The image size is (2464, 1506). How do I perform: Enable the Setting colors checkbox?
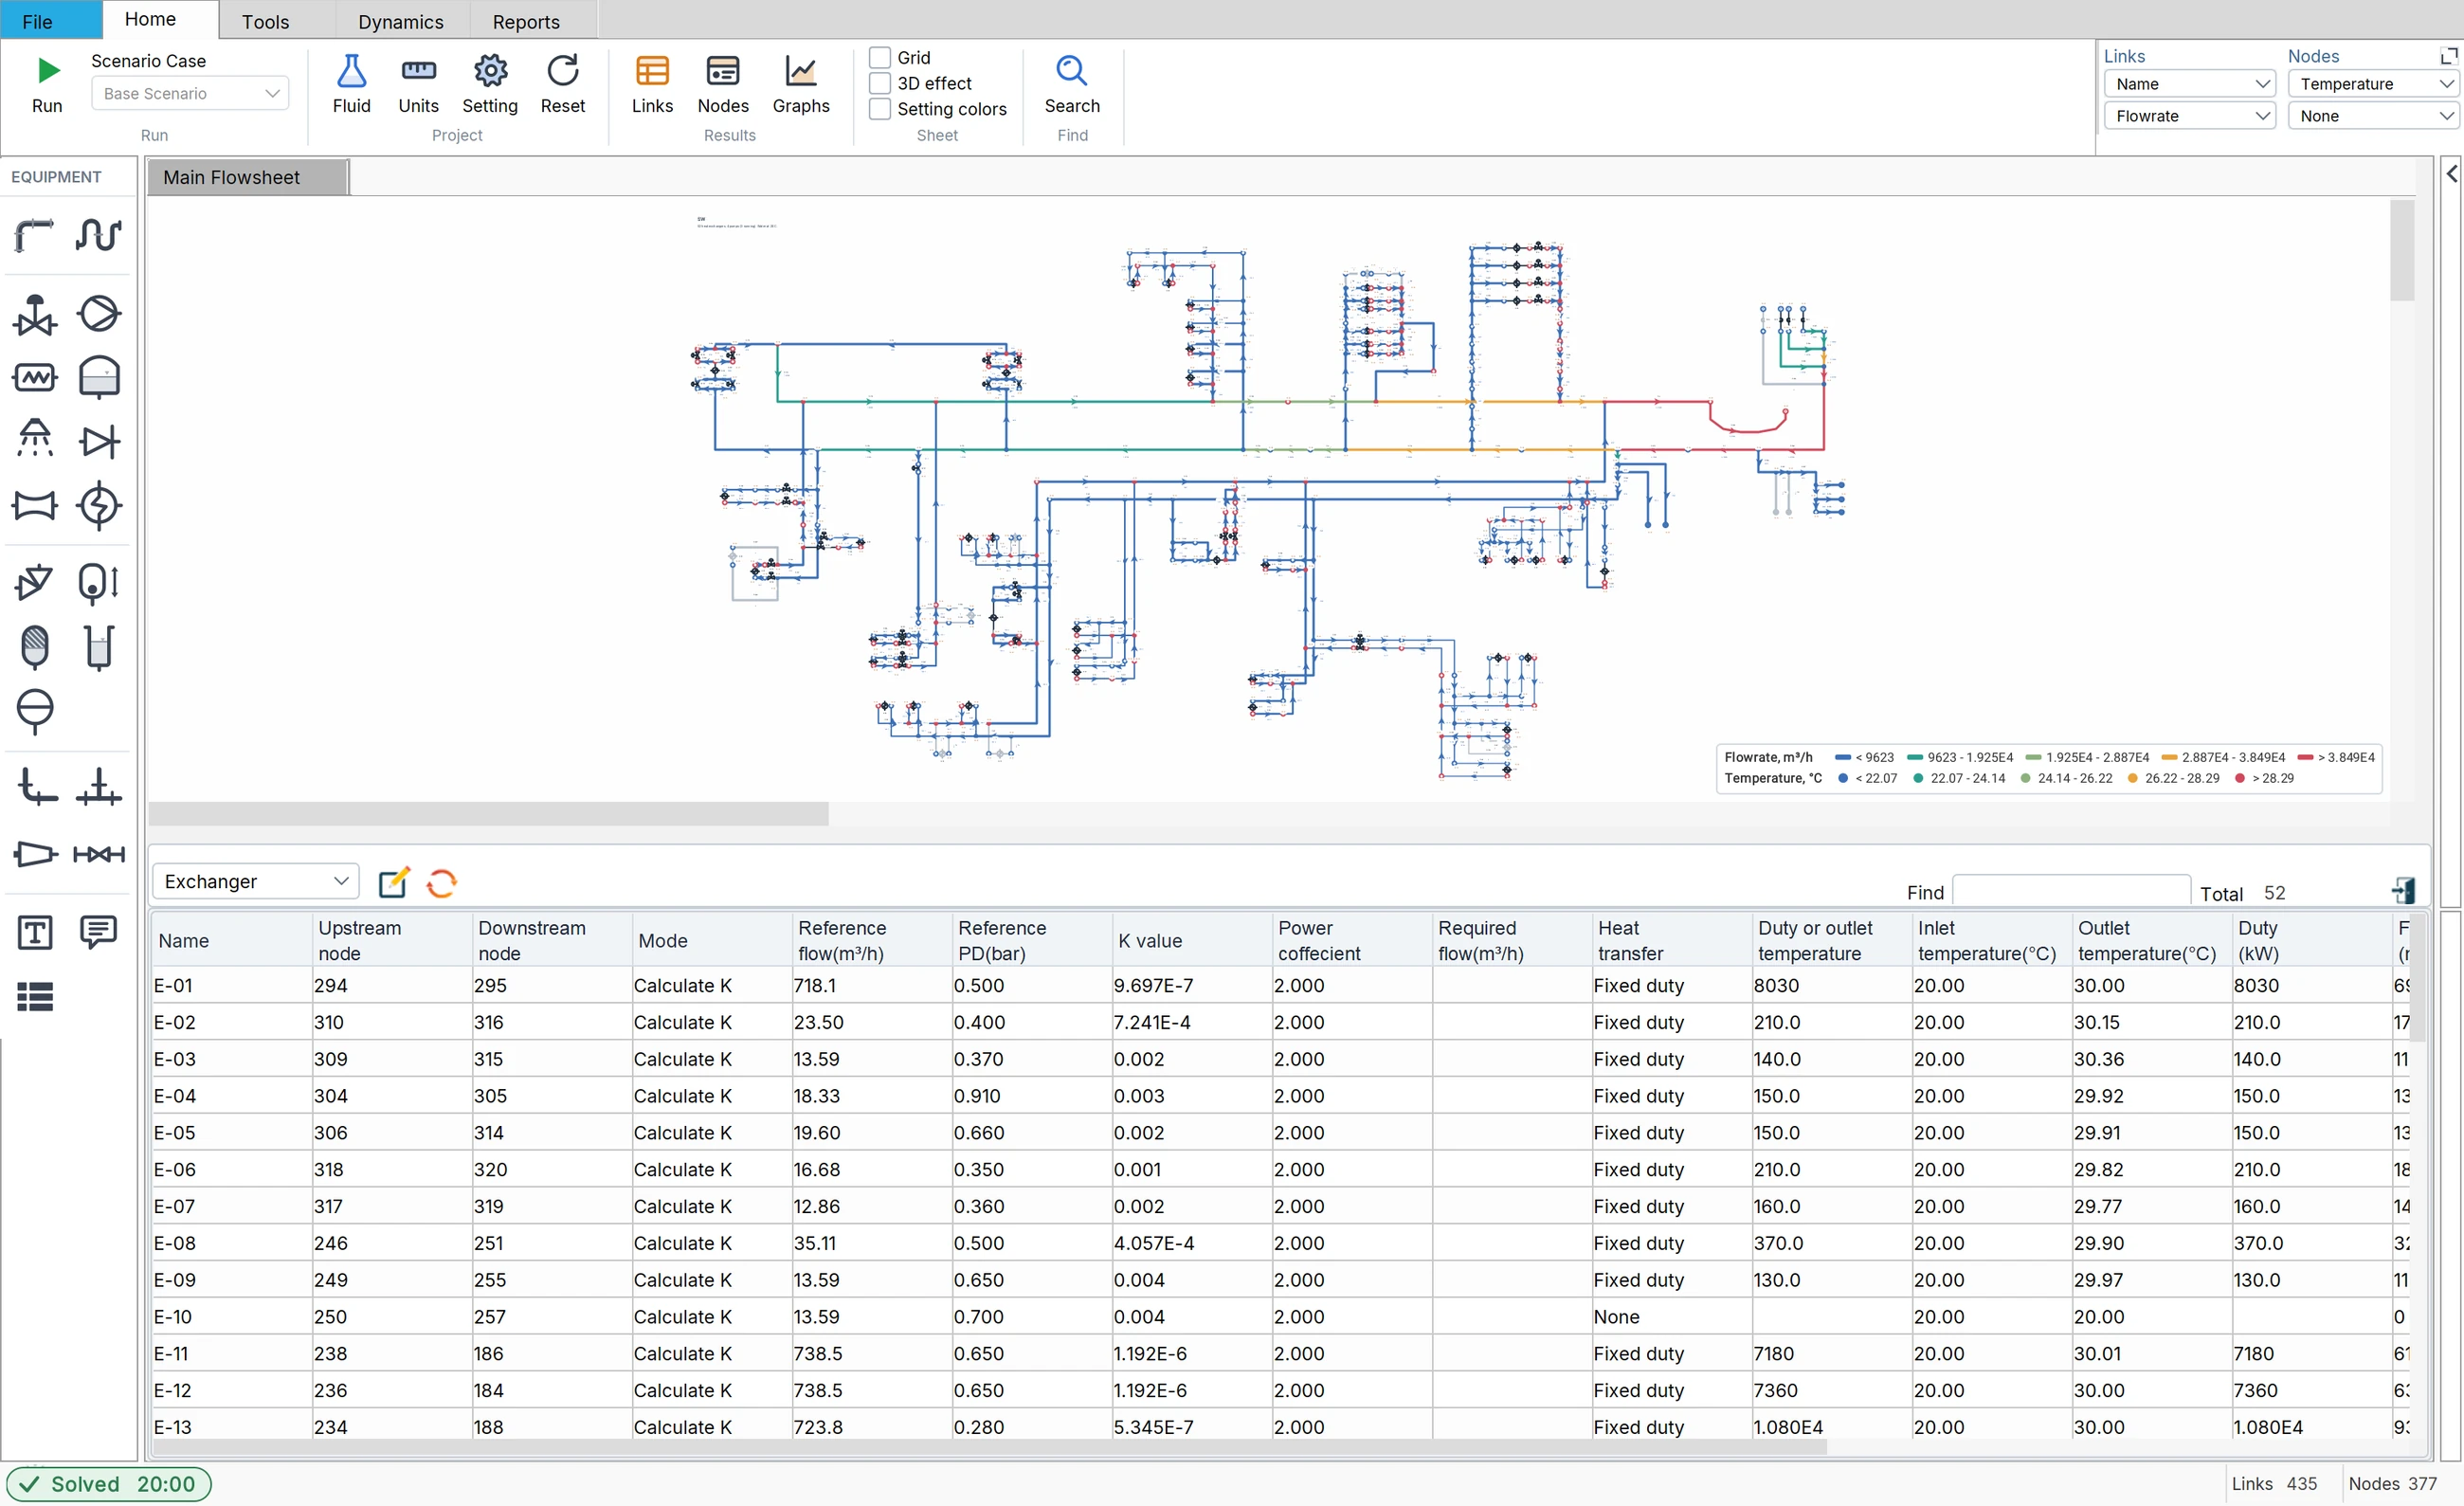[x=880, y=109]
